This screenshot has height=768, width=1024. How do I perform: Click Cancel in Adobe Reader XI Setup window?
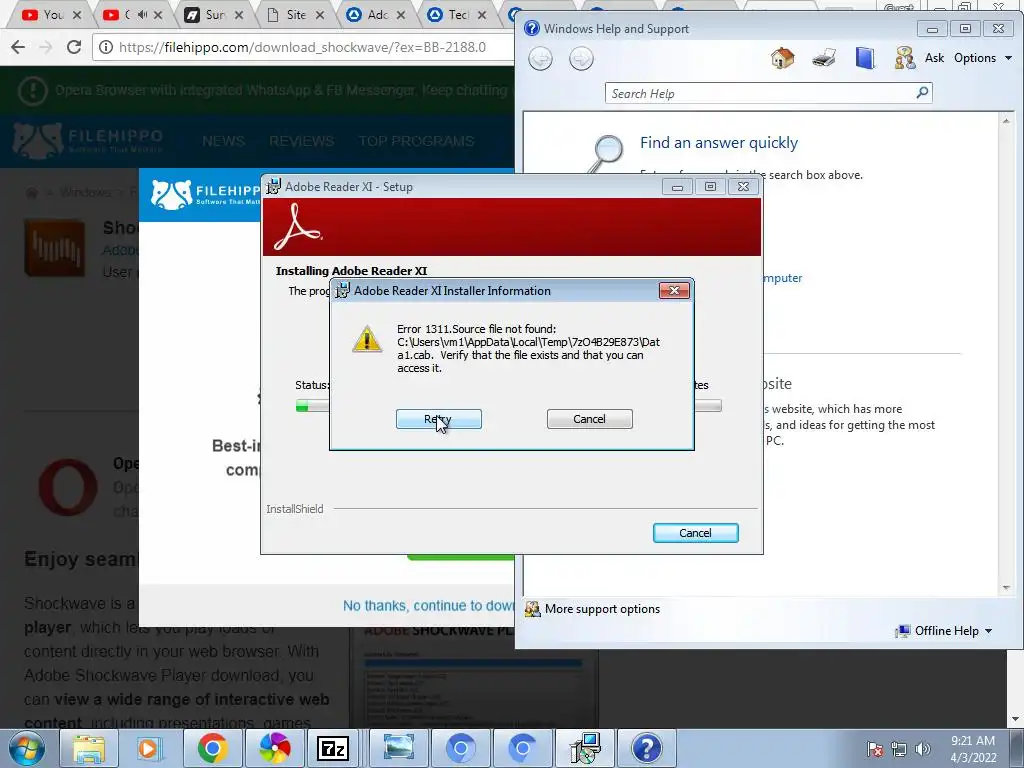point(696,533)
